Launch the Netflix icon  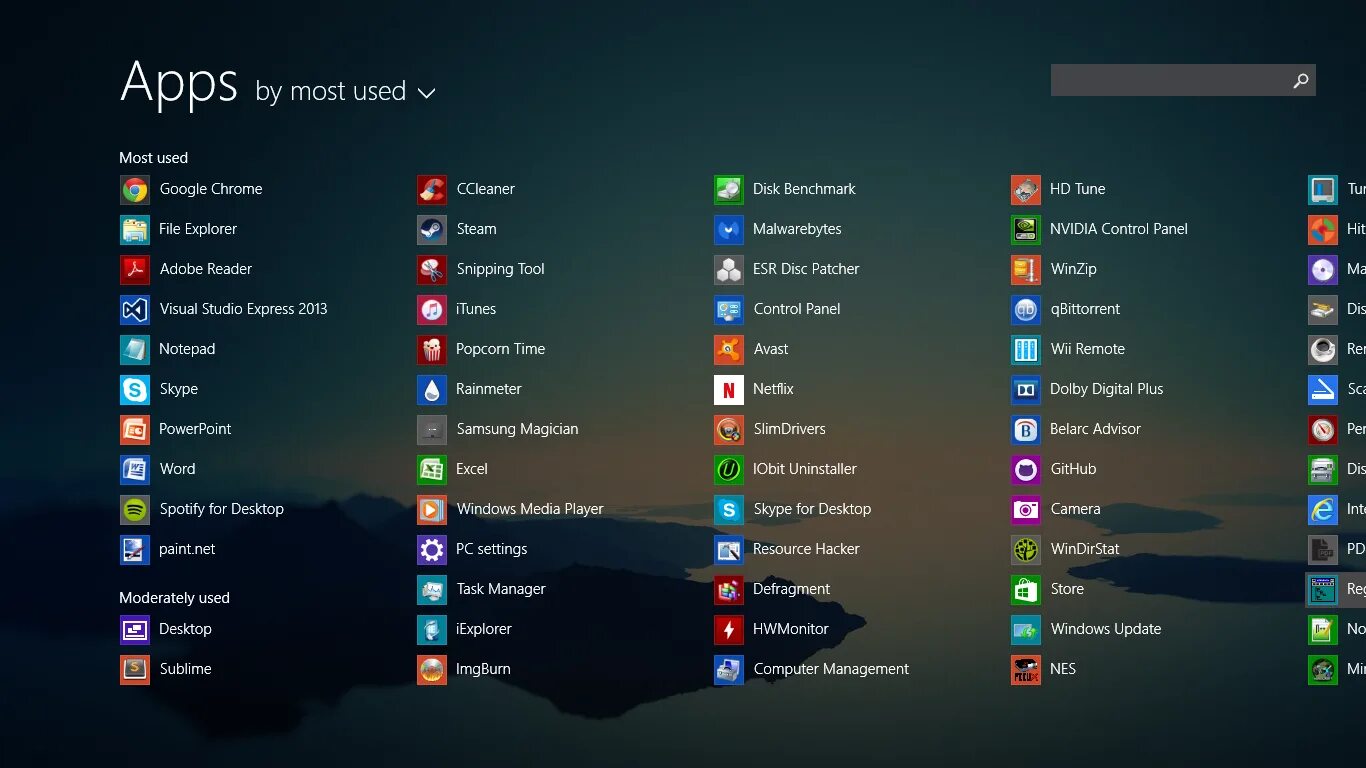click(x=729, y=389)
